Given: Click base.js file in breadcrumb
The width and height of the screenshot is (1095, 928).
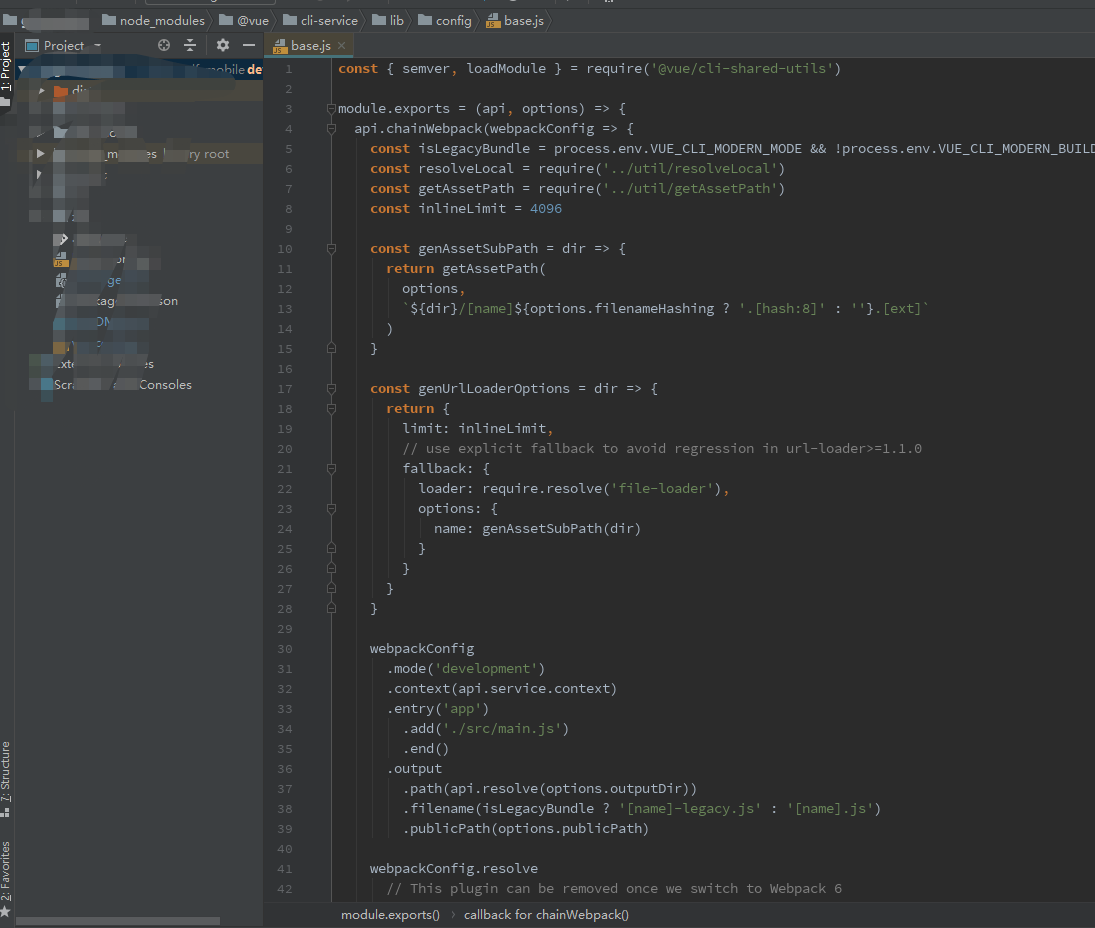Looking at the screenshot, I should [515, 21].
